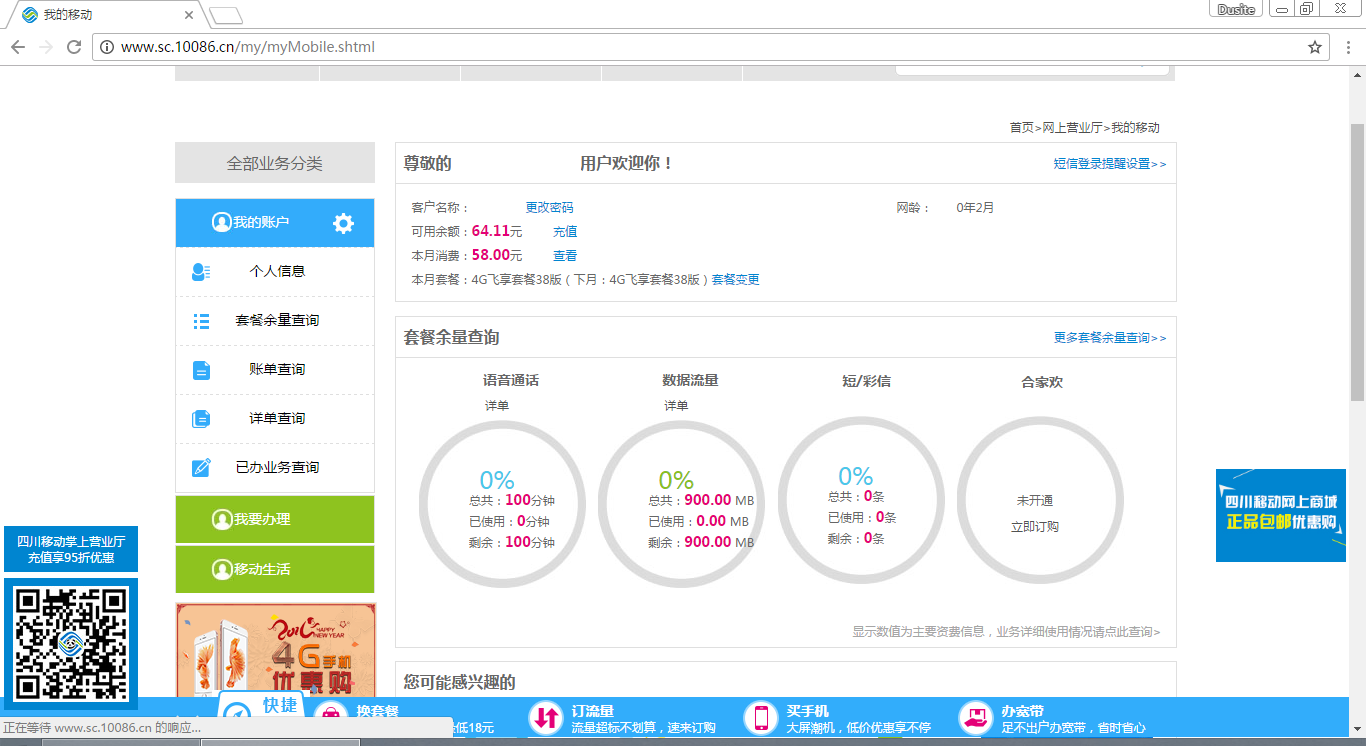This screenshot has height=746, width=1366.
Task: Click the 数据流量 usage circle
Action: click(681, 504)
